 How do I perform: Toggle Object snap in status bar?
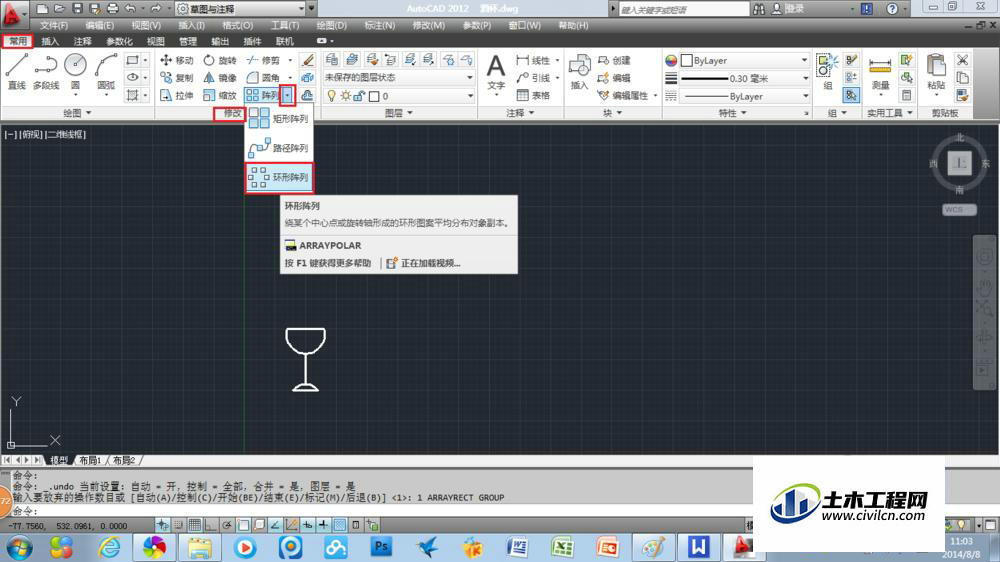[x=243, y=525]
